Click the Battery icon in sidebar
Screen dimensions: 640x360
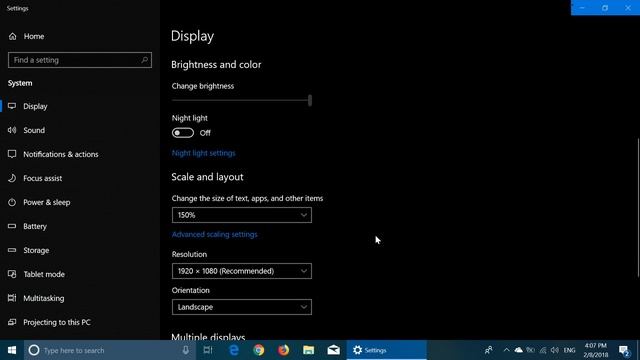pos(12,226)
